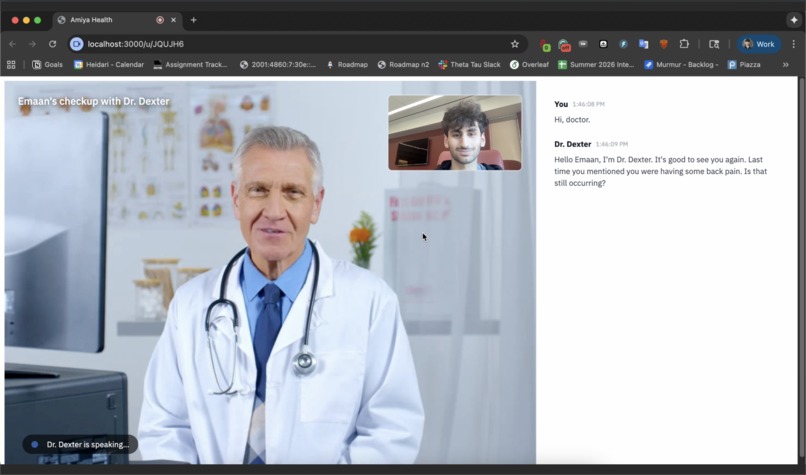The height and width of the screenshot is (475, 806).
Task: Click the recording indicator on the tab
Action: point(160,20)
